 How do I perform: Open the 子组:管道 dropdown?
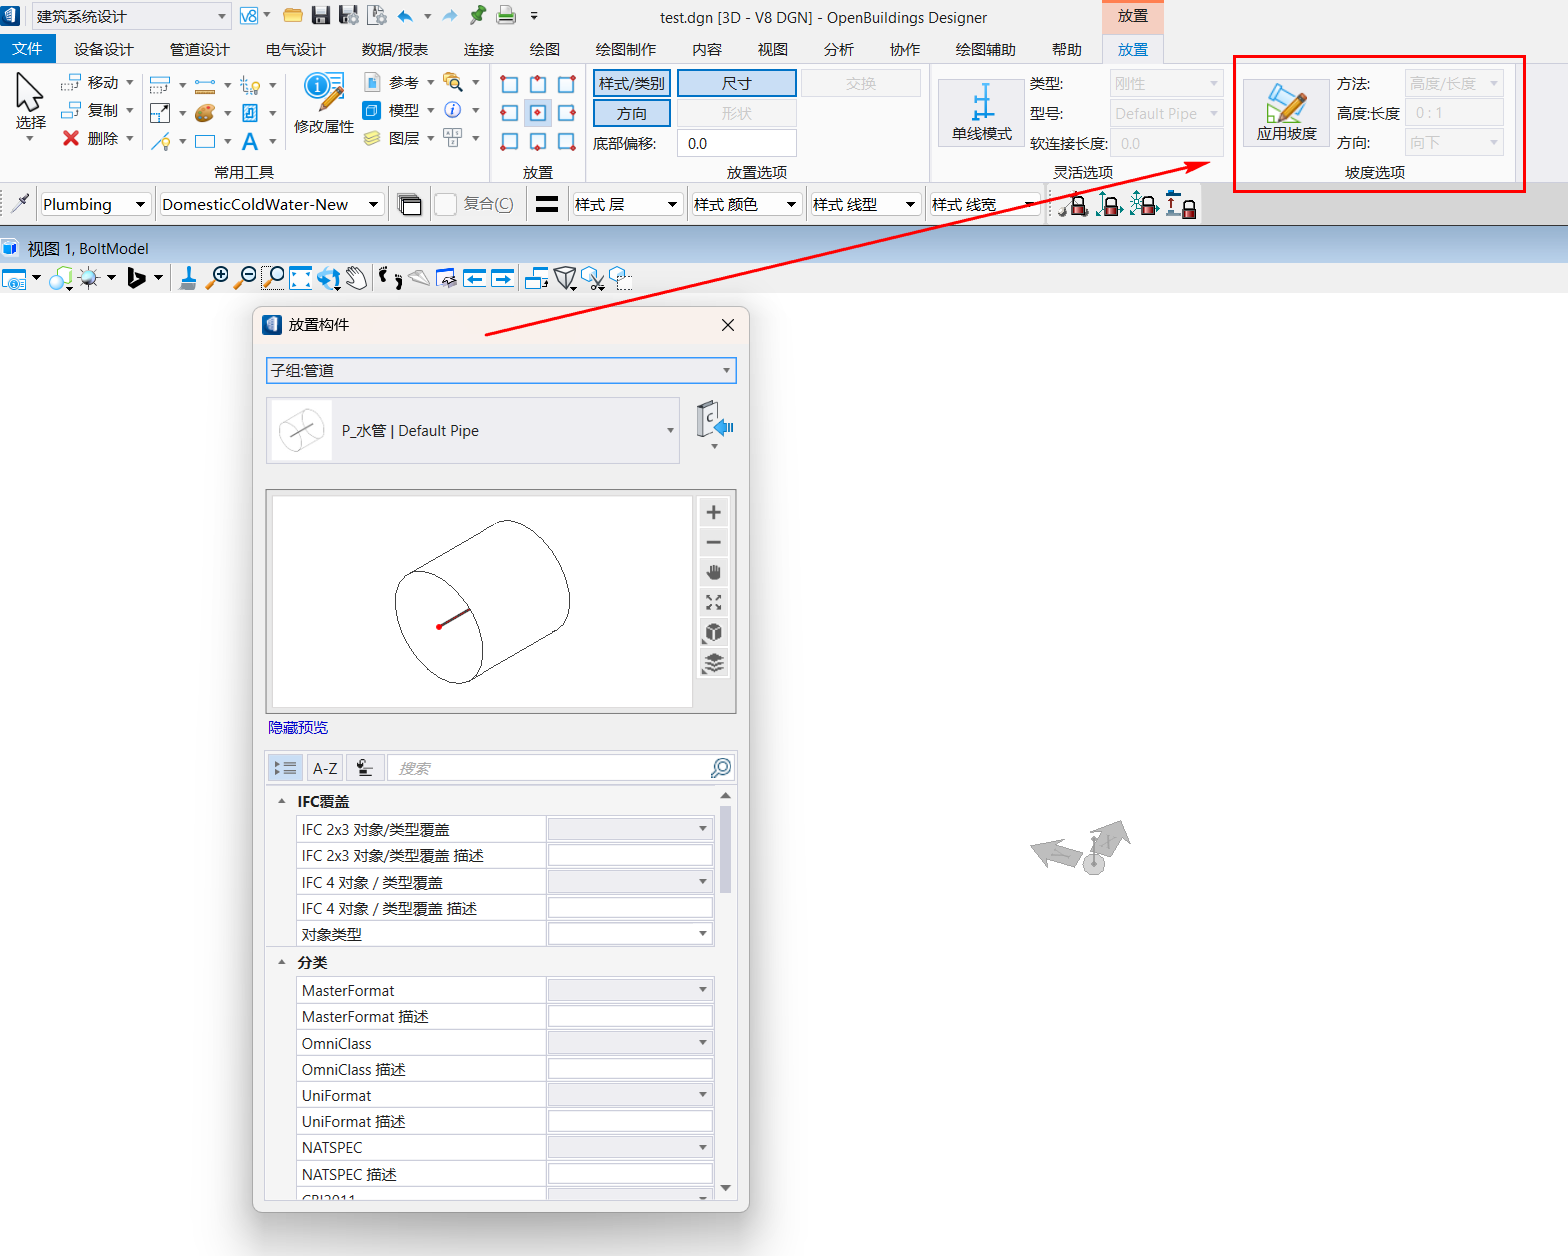click(x=501, y=371)
